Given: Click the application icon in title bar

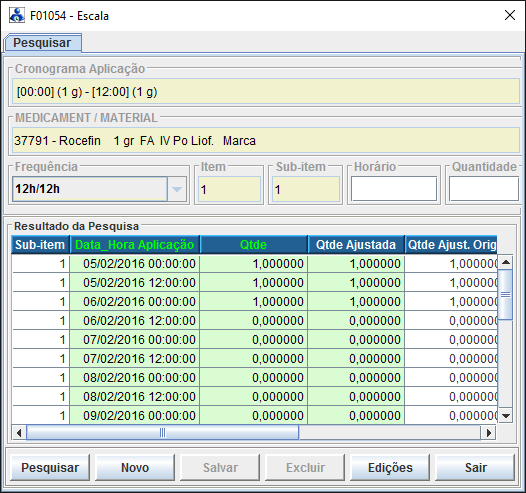Looking at the screenshot, I should tap(17, 15).
